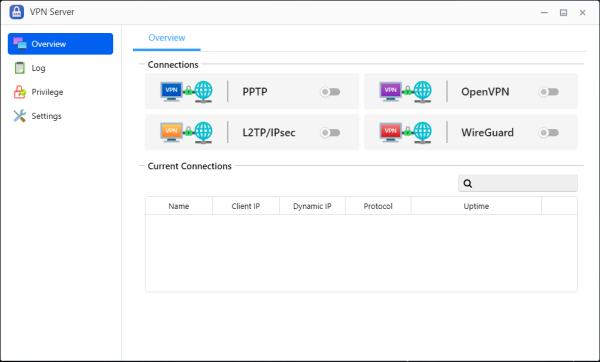Click the WireGuard label text
Viewport: 600px width, 362px height.
point(488,132)
